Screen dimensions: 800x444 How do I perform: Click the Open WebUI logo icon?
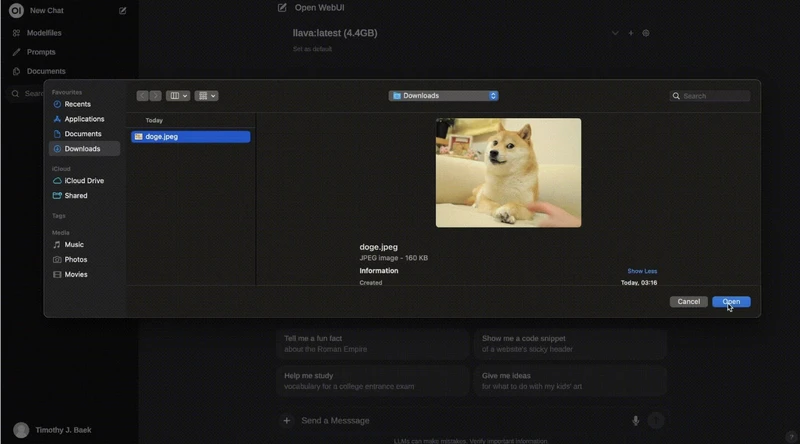16,10
